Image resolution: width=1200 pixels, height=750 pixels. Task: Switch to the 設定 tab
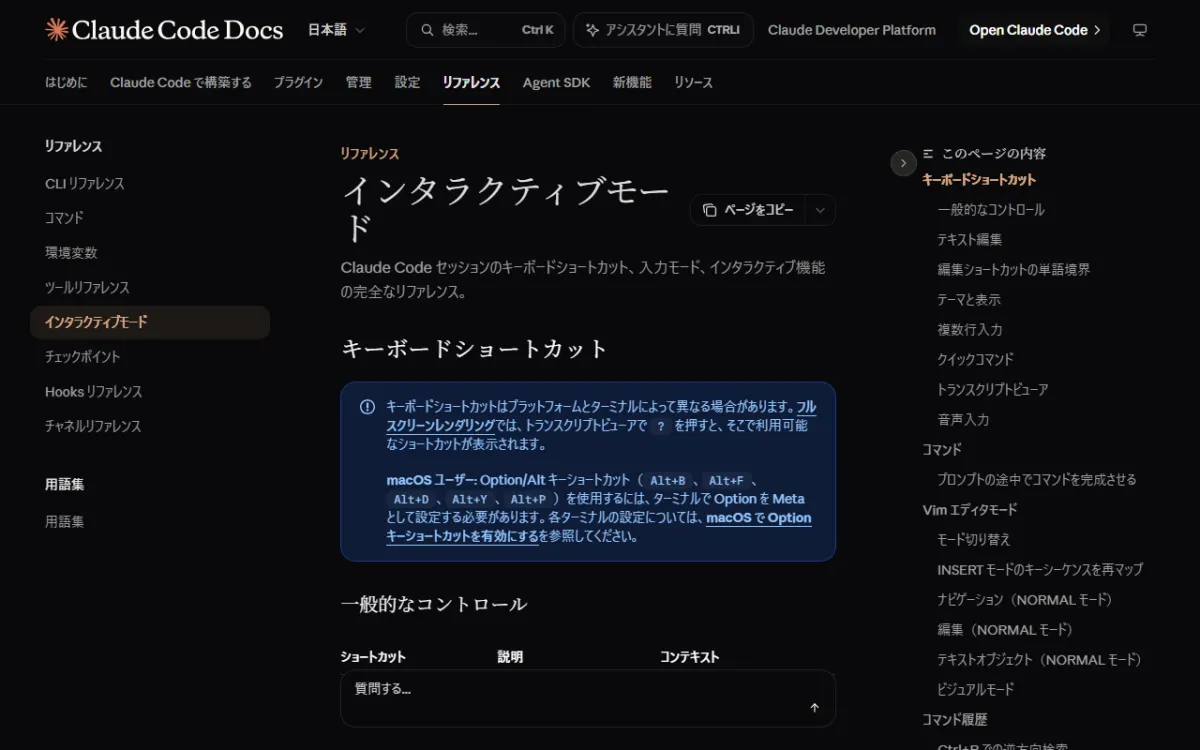(x=407, y=82)
